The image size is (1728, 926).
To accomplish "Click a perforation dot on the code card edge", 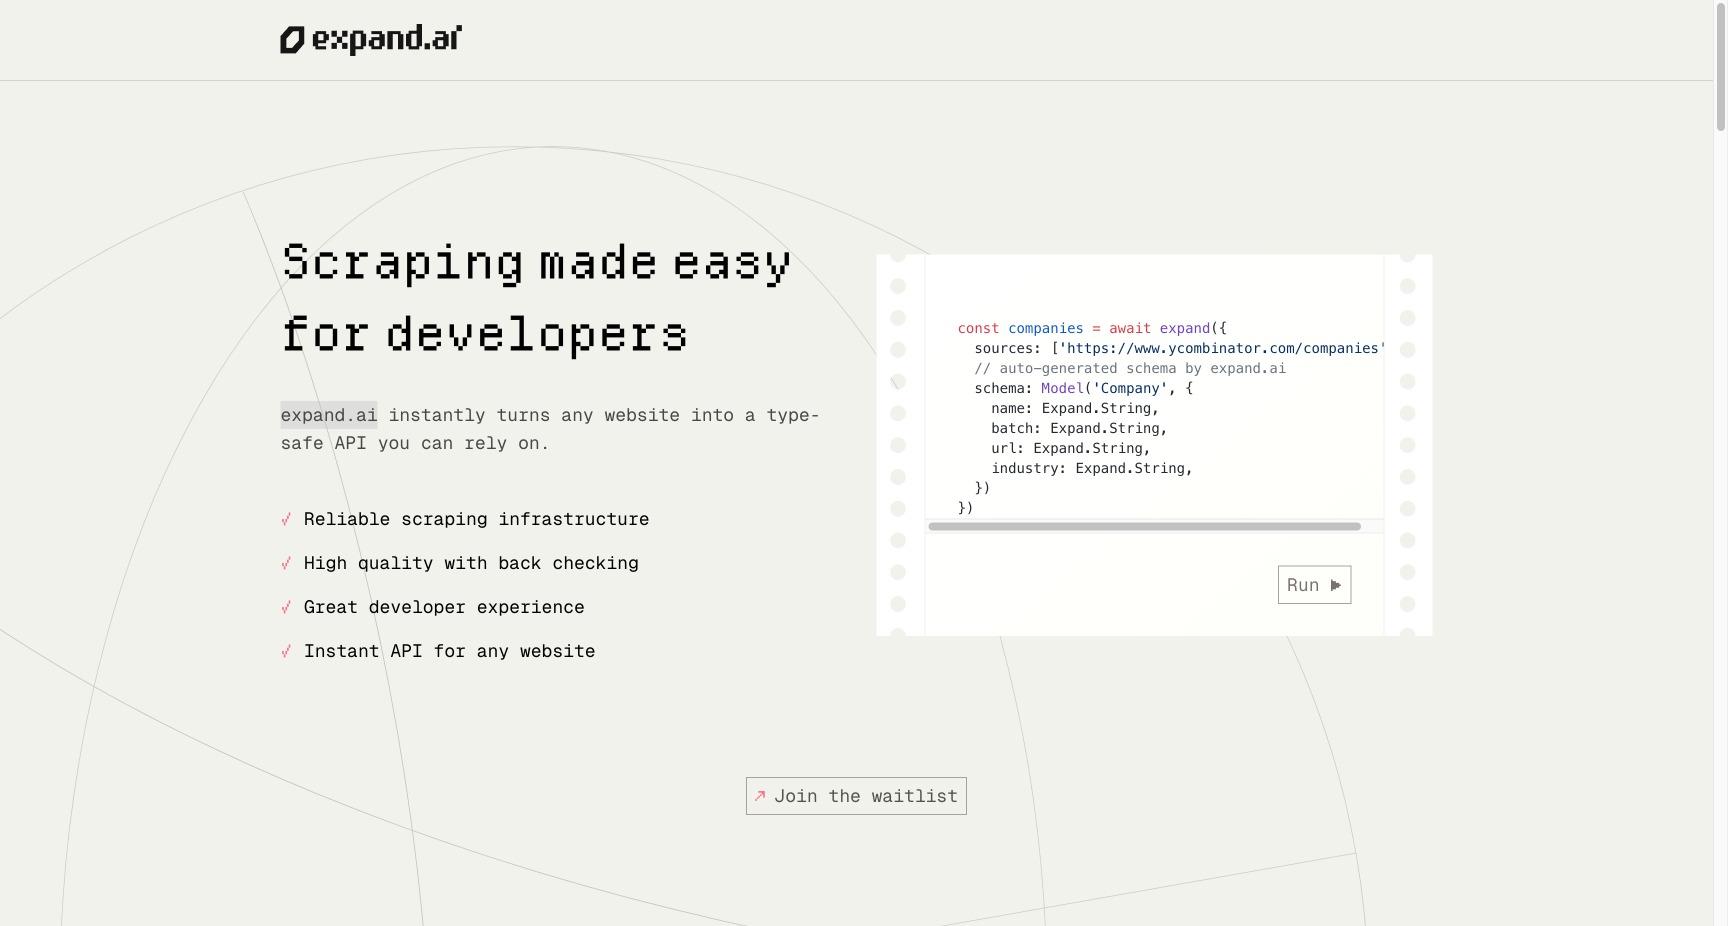I will point(897,285).
